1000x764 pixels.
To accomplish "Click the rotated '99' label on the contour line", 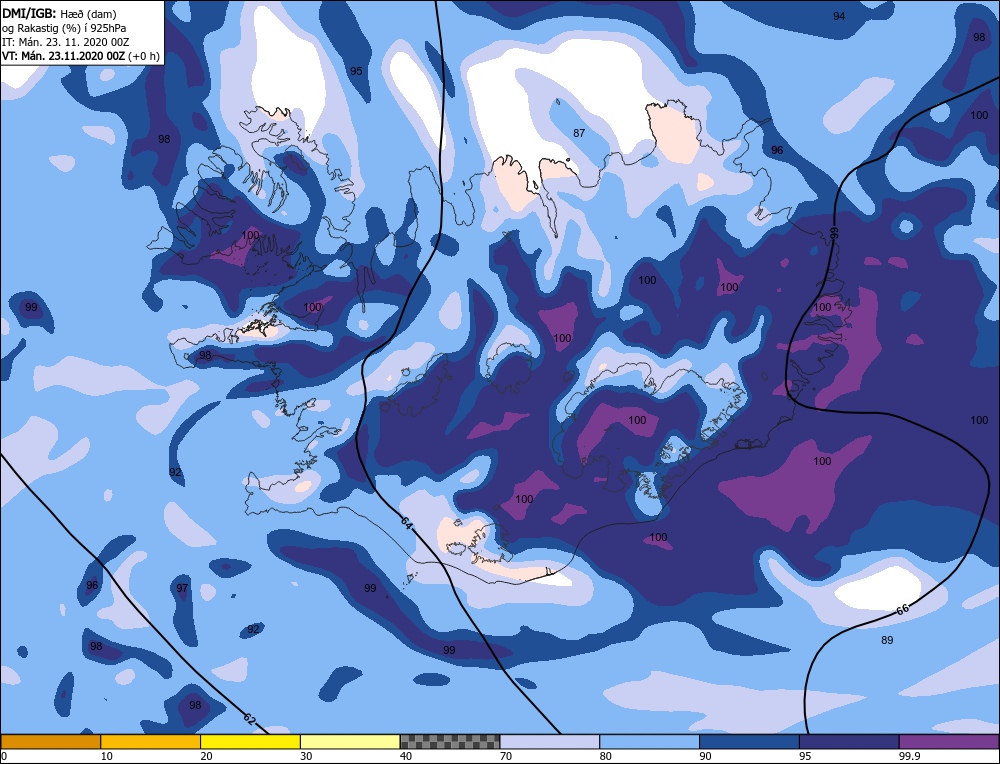I will pyautogui.click(x=835, y=233).
